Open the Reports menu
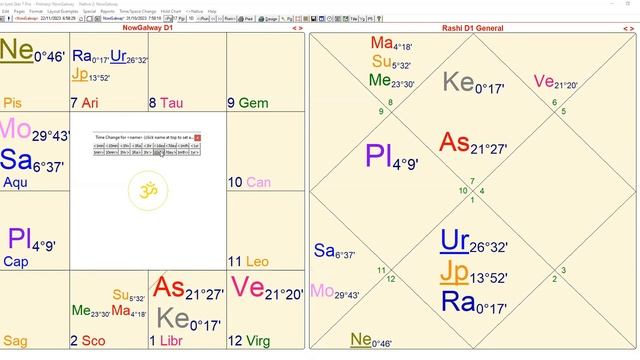The width and height of the screenshot is (640, 360). click(x=107, y=11)
